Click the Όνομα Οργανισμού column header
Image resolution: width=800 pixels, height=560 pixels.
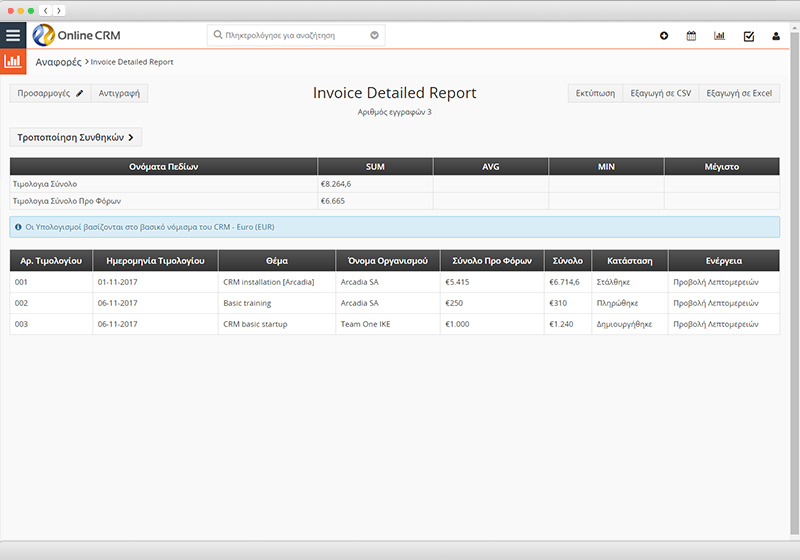(388, 261)
